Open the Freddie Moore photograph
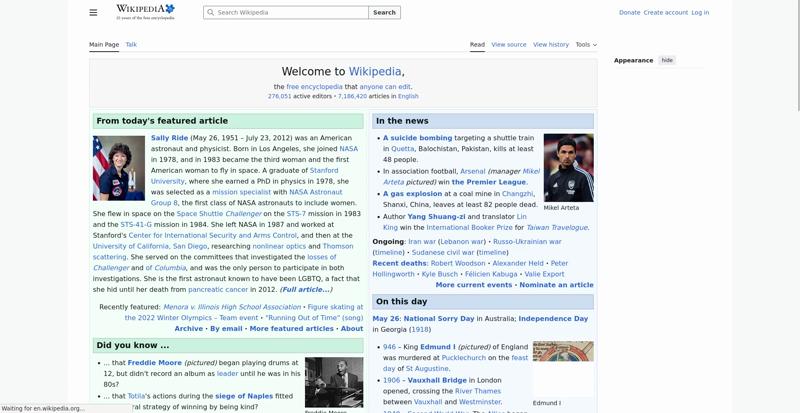 click(x=334, y=382)
